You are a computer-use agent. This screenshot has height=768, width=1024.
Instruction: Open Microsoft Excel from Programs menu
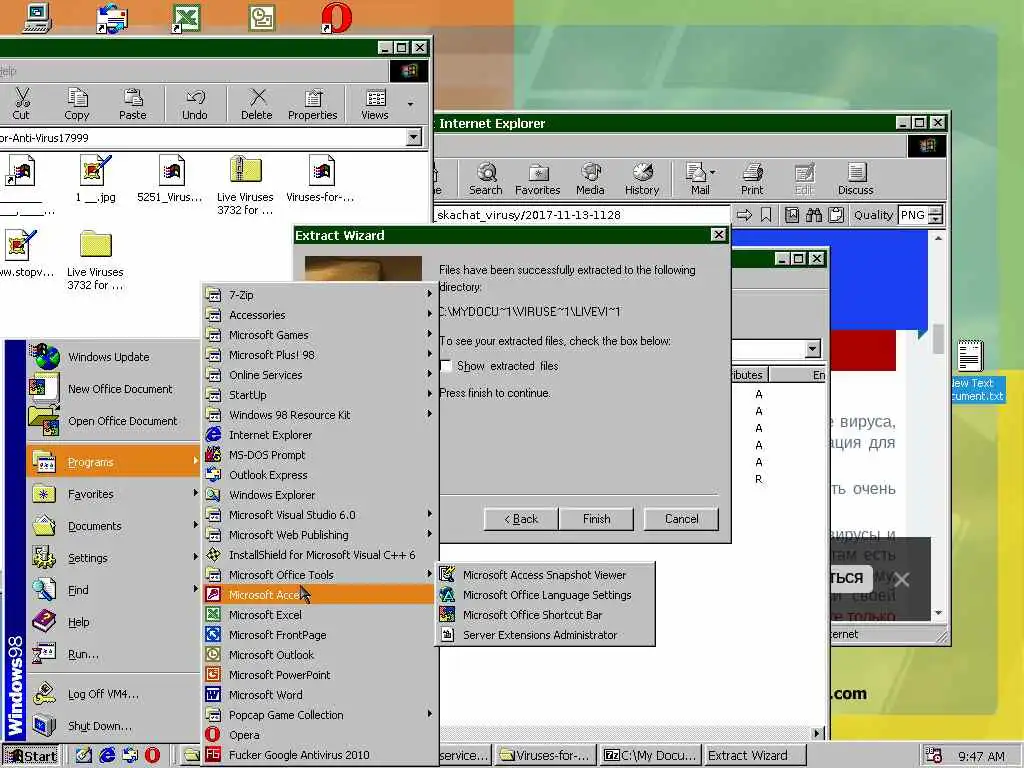click(x=319, y=615)
